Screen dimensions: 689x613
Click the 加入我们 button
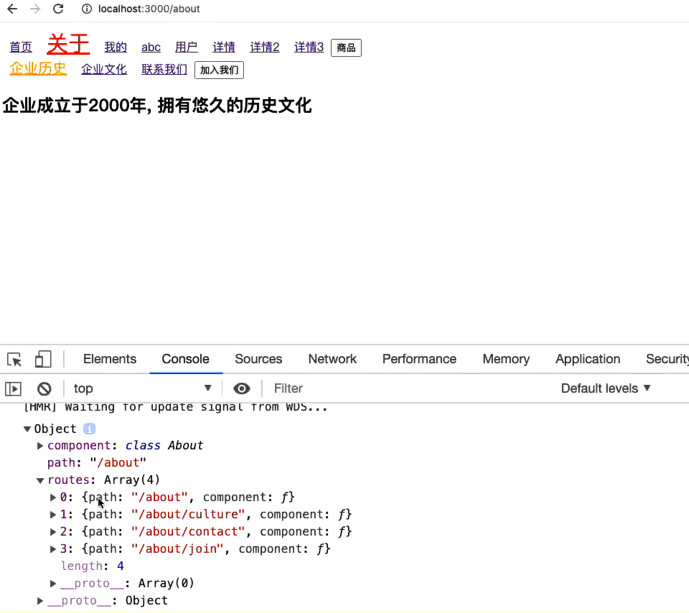(x=219, y=70)
